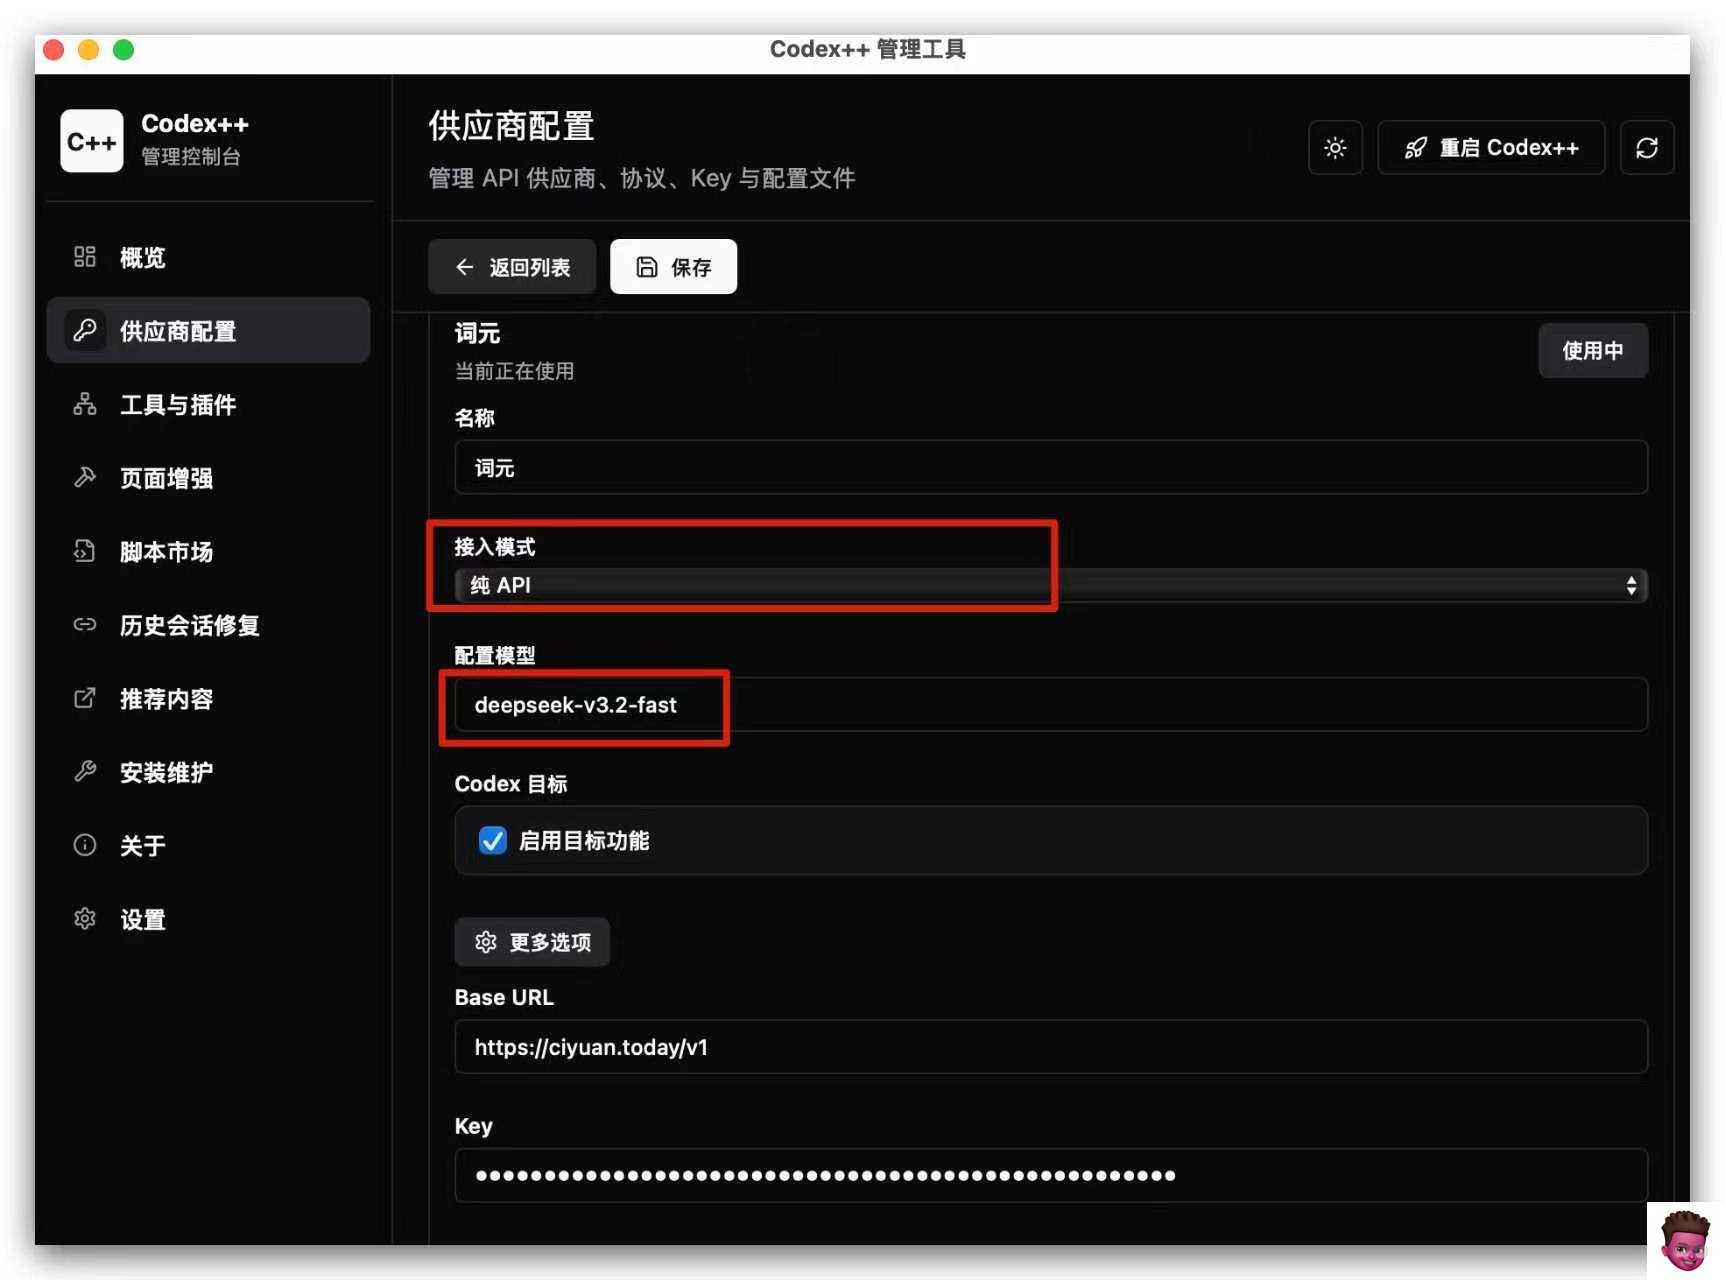Open 推荐内容 sidebar entry
Screen dimensions: 1725x1280
[208, 698]
